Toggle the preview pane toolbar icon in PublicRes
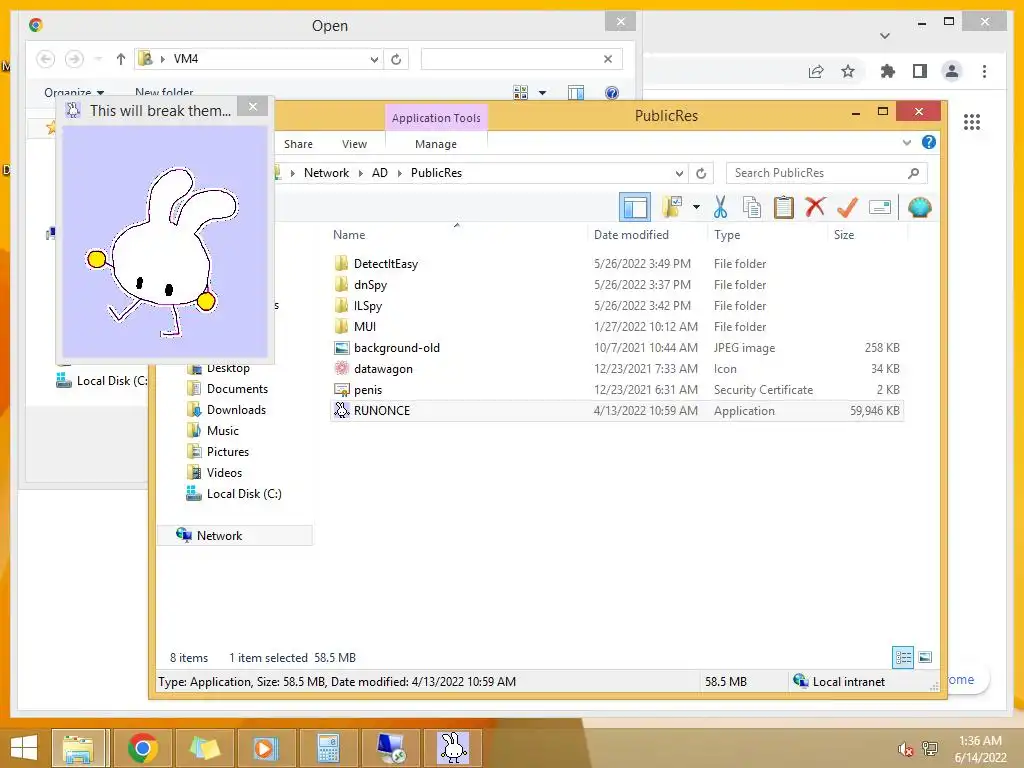The height and width of the screenshot is (768, 1024). pos(634,208)
